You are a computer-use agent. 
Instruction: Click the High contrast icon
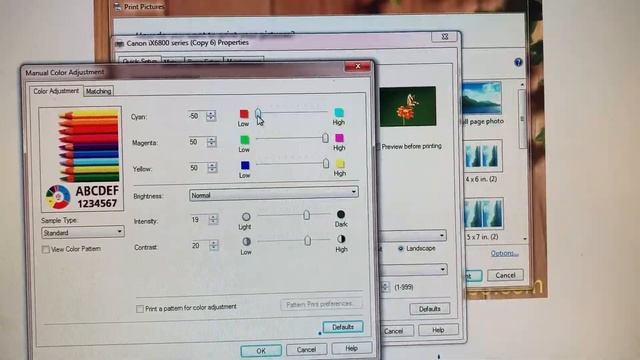point(341,239)
